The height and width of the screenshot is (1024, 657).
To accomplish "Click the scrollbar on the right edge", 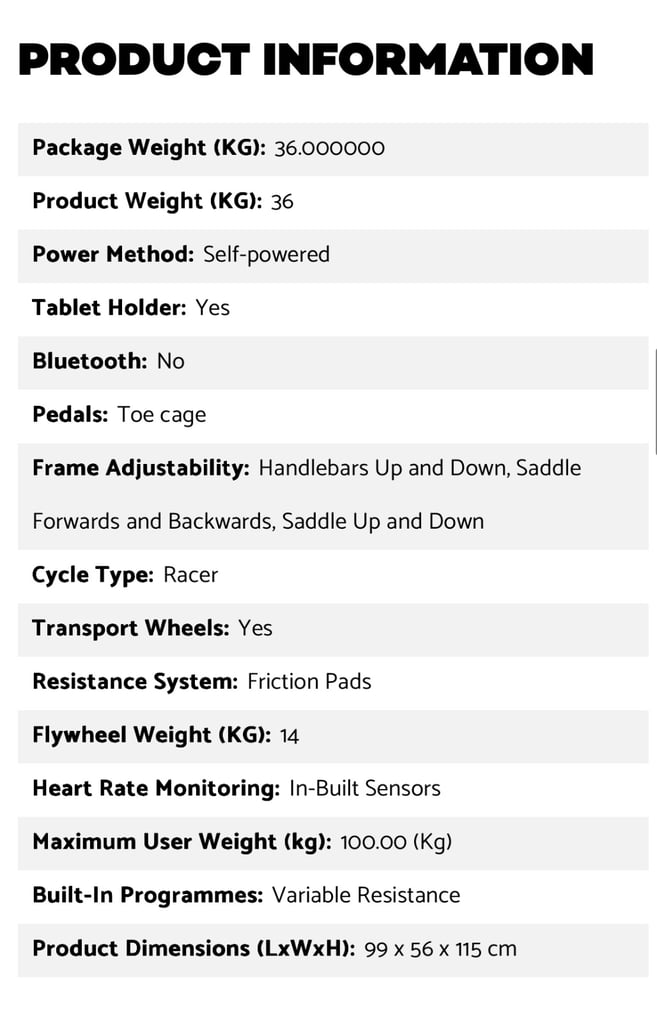I will 655,402.
